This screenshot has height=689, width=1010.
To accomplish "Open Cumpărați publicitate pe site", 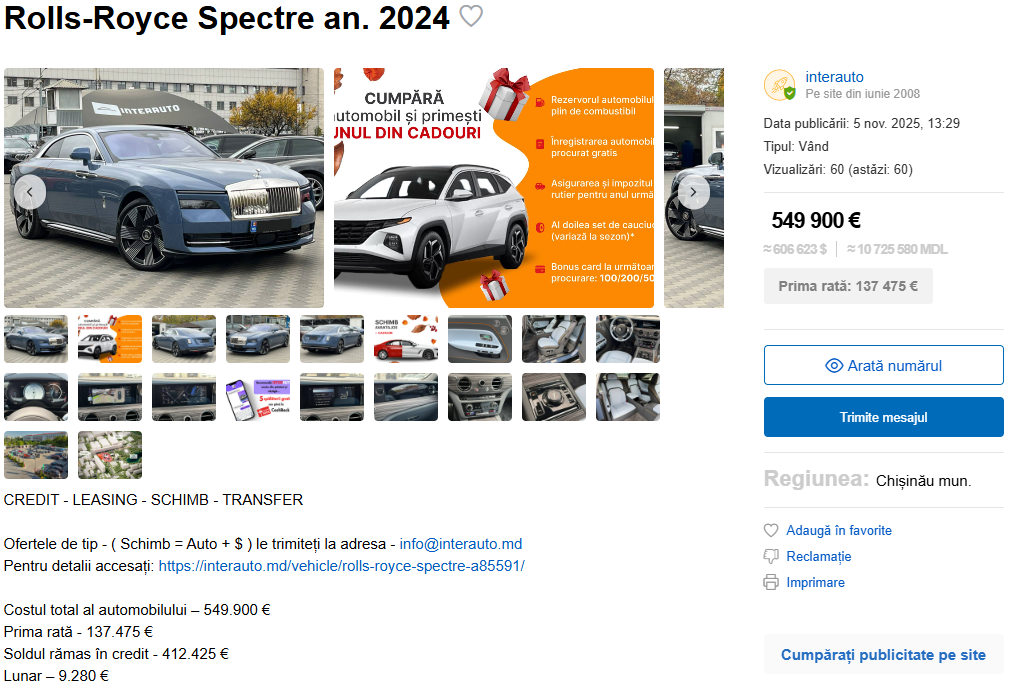I will tap(883, 655).
